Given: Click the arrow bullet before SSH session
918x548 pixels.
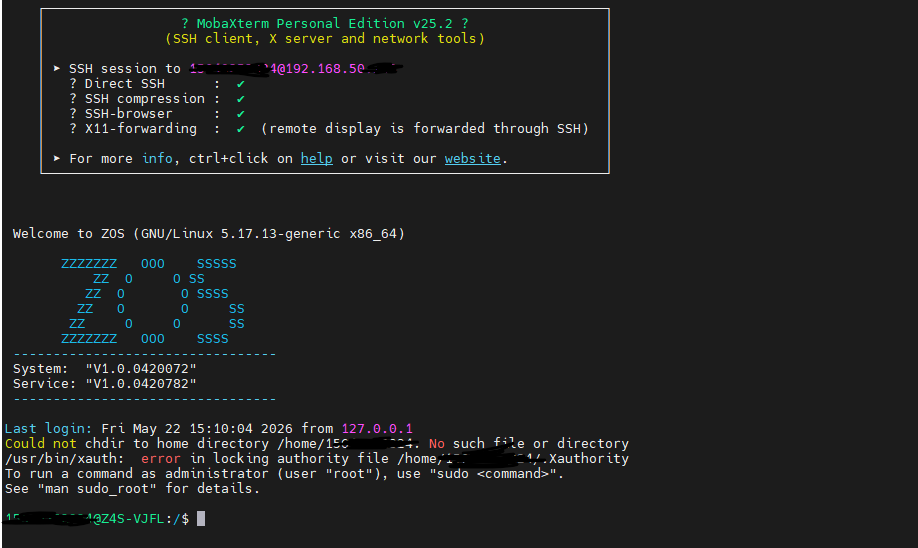Looking at the screenshot, I should coord(57,68).
